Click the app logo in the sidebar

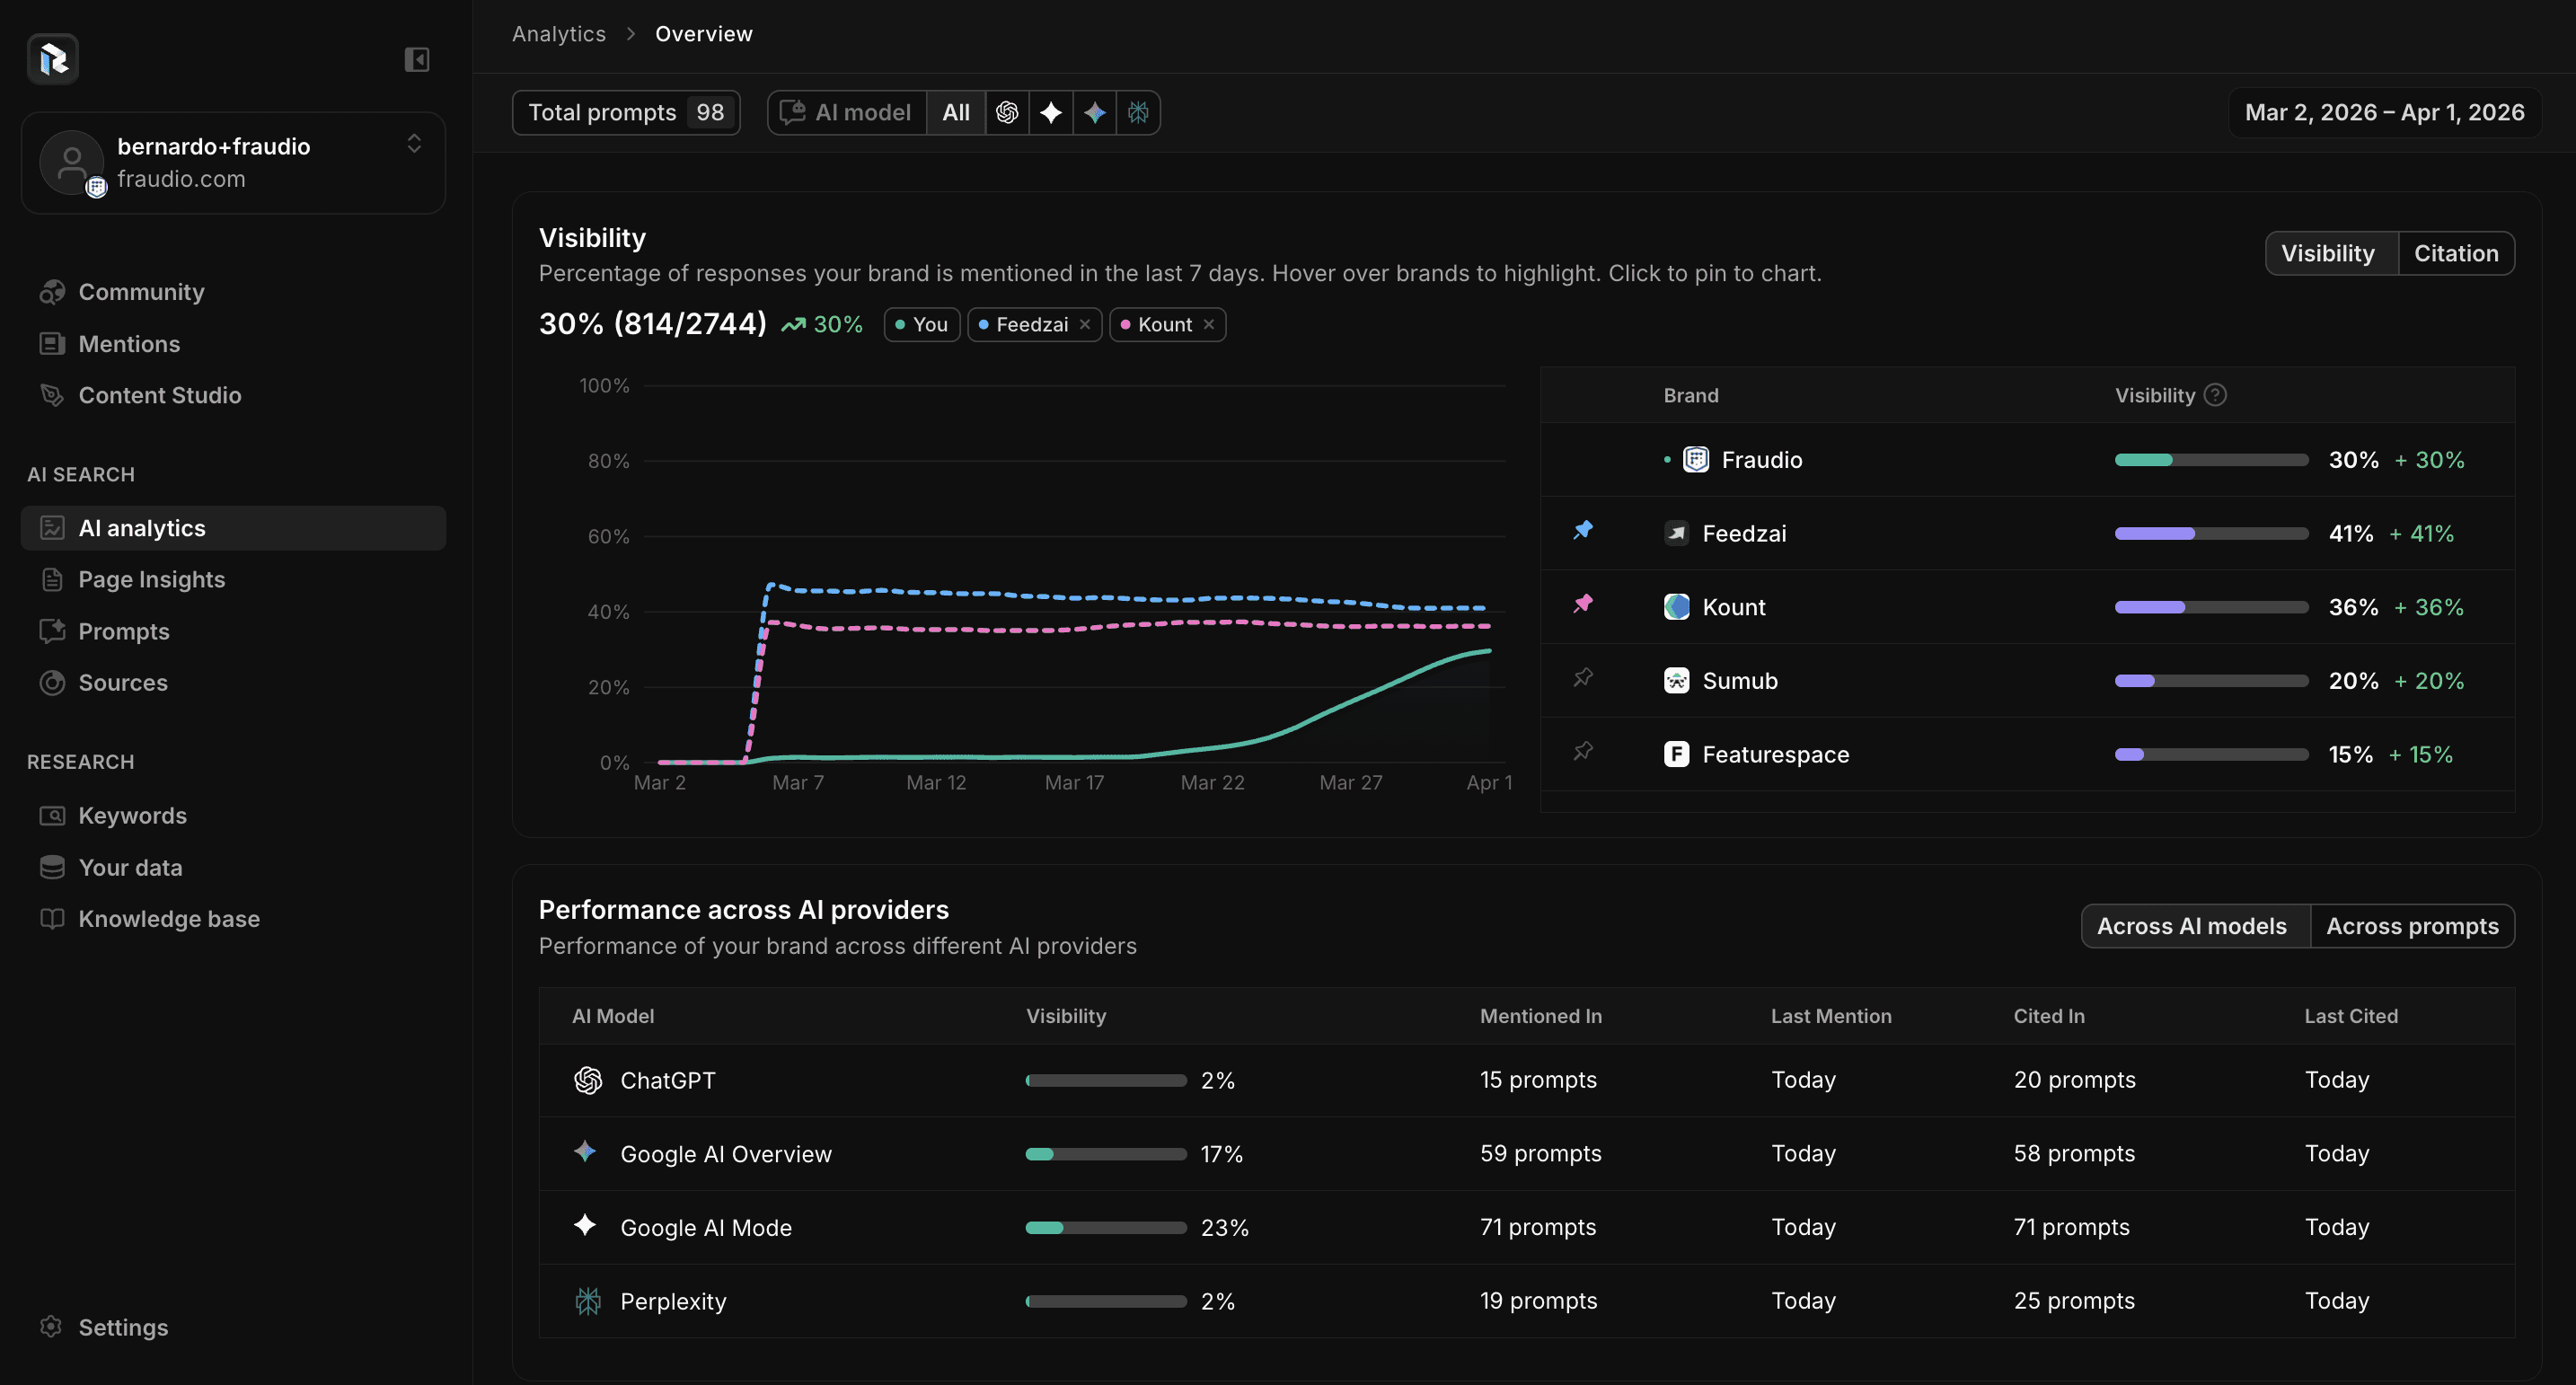(53, 59)
